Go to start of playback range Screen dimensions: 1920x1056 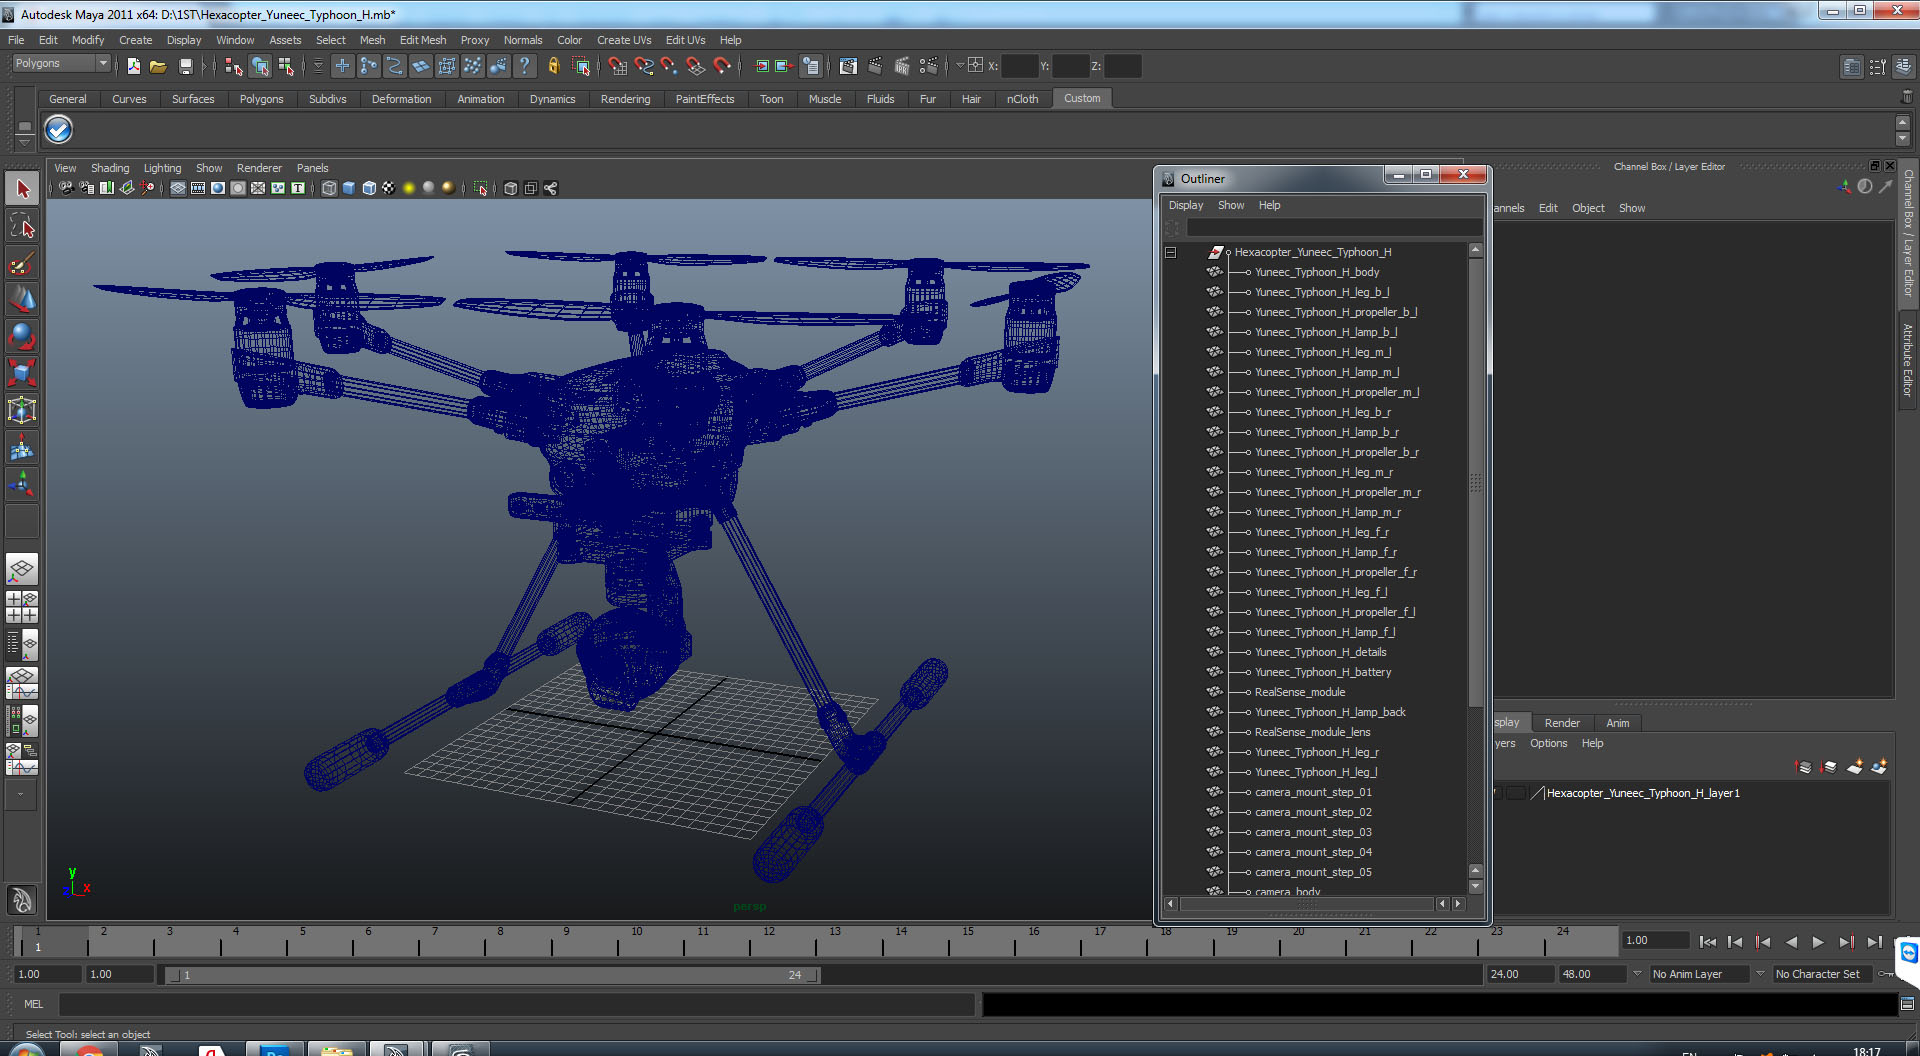tap(1708, 942)
